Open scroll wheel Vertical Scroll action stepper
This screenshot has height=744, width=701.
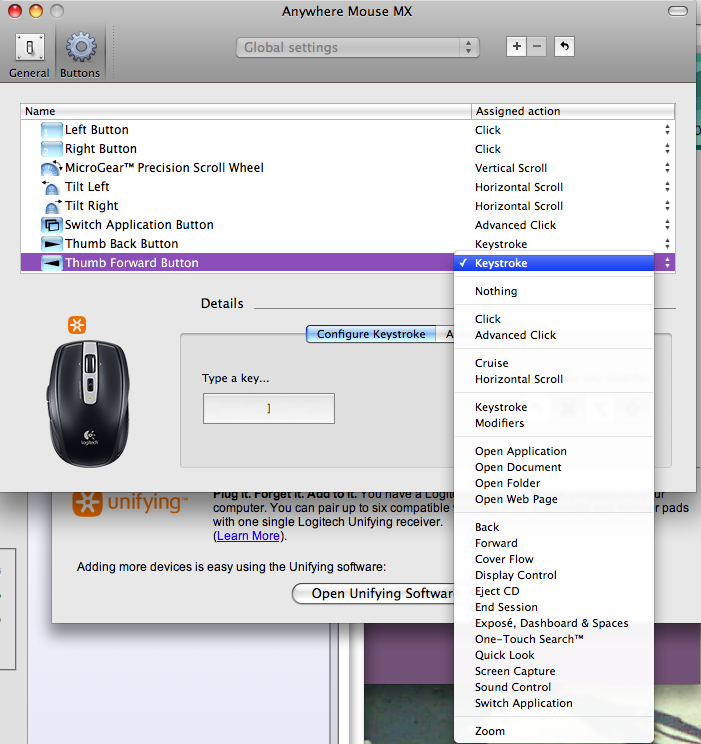point(667,167)
